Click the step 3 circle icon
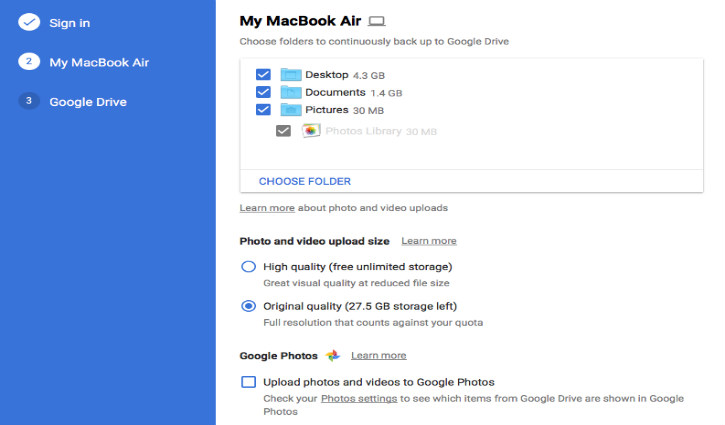The height and width of the screenshot is (425, 725). point(29,102)
